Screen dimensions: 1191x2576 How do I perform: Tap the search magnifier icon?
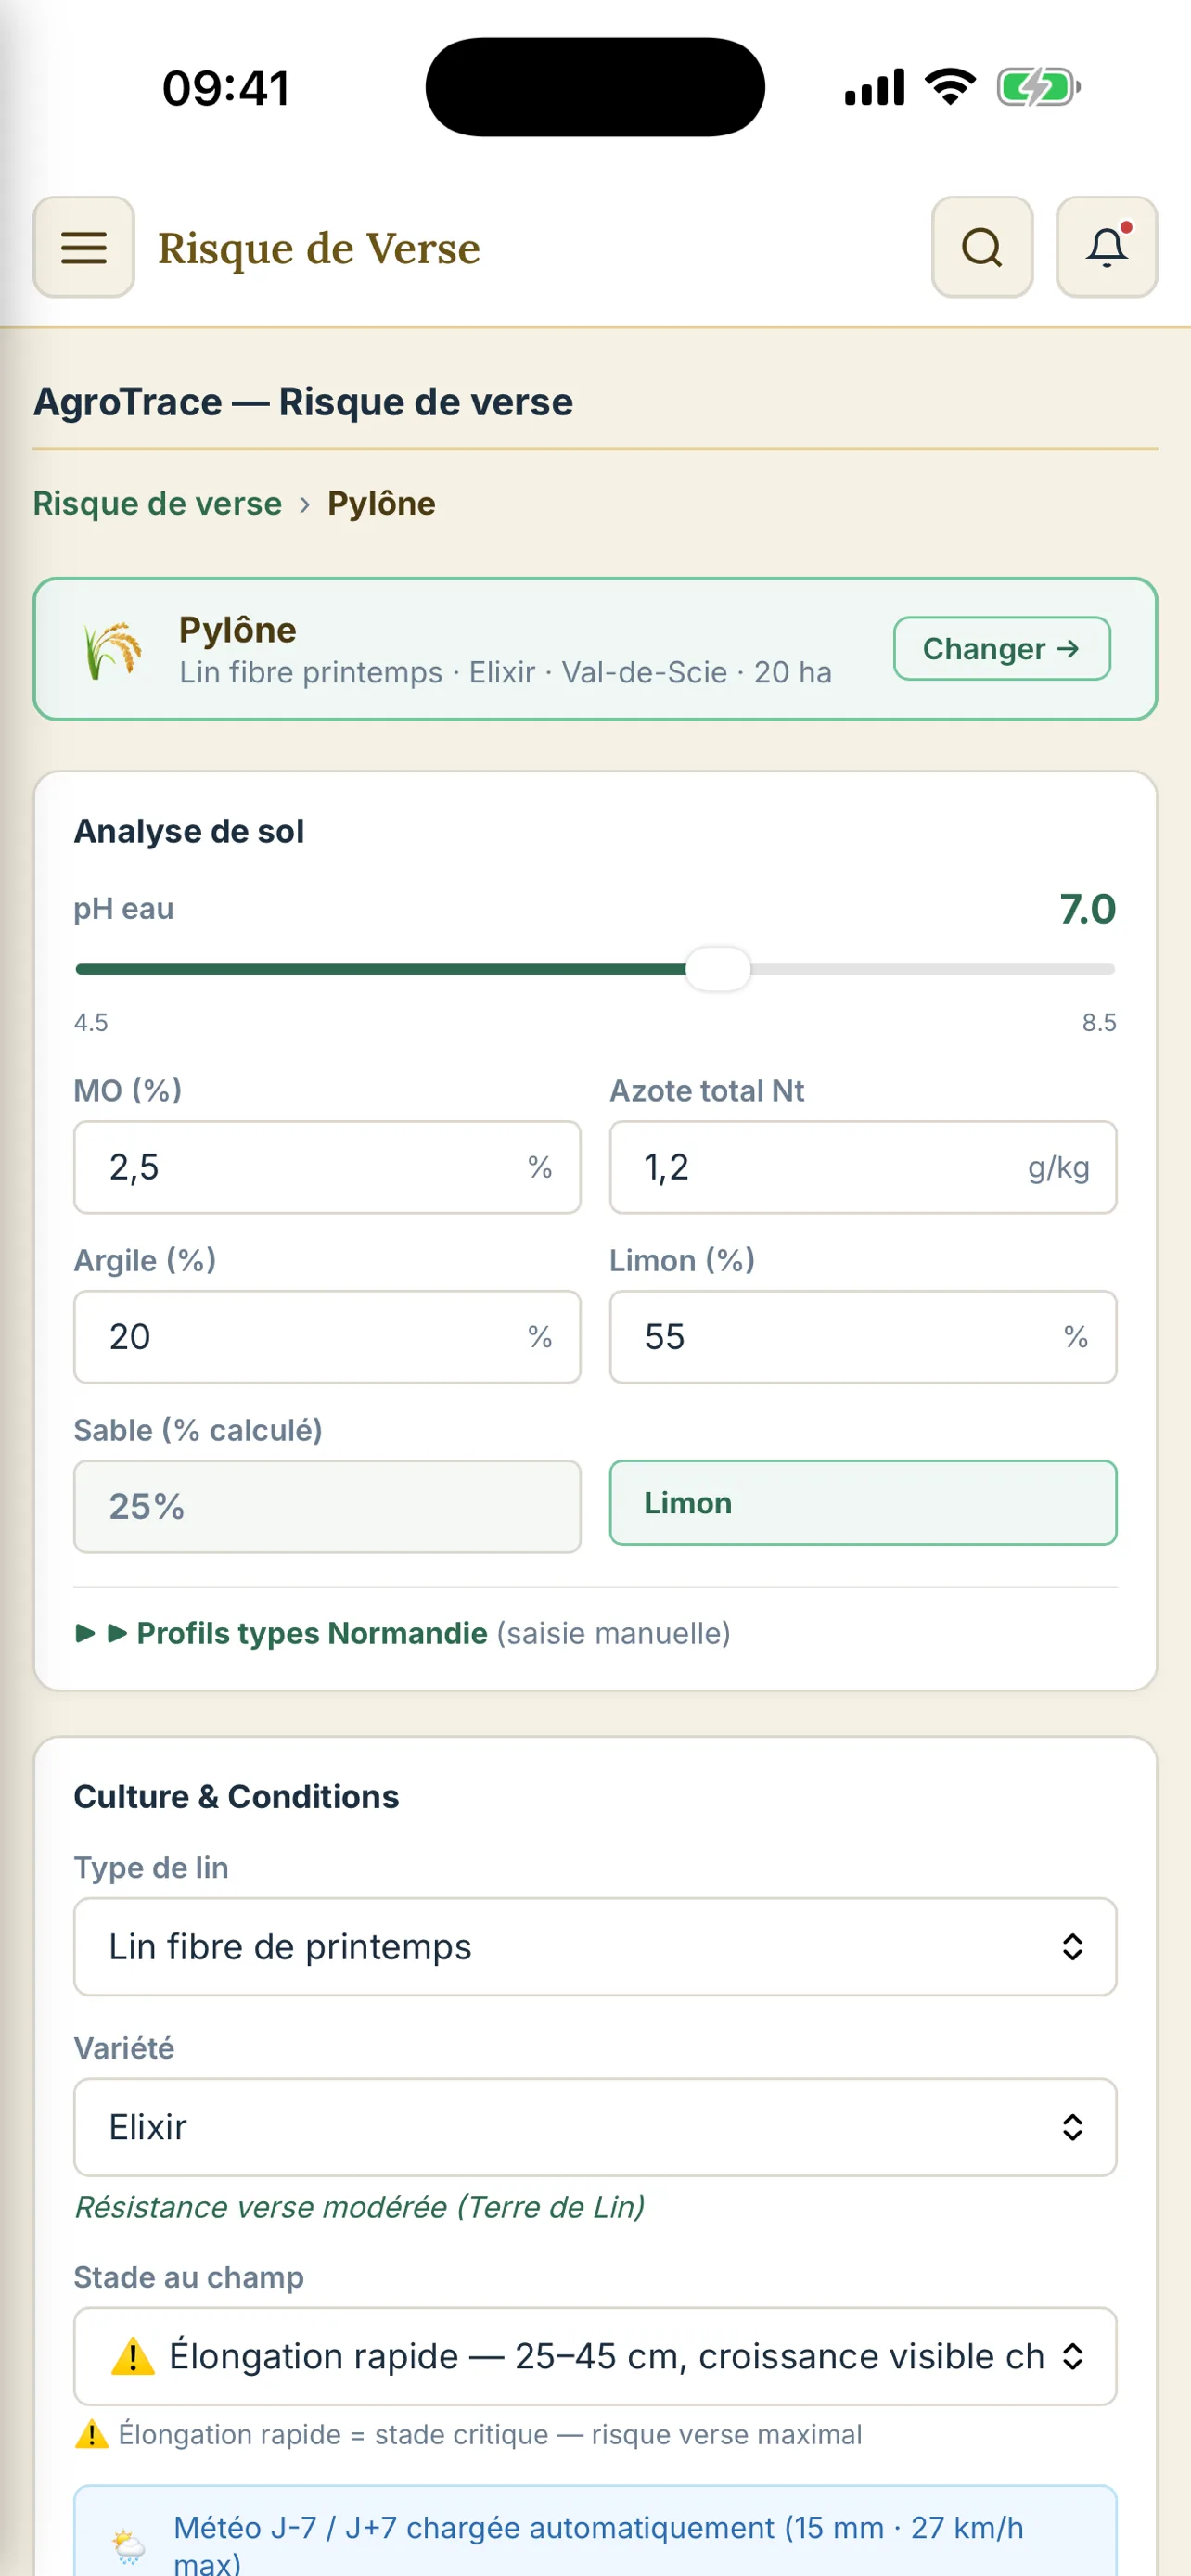pyautogui.click(x=981, y=247)
